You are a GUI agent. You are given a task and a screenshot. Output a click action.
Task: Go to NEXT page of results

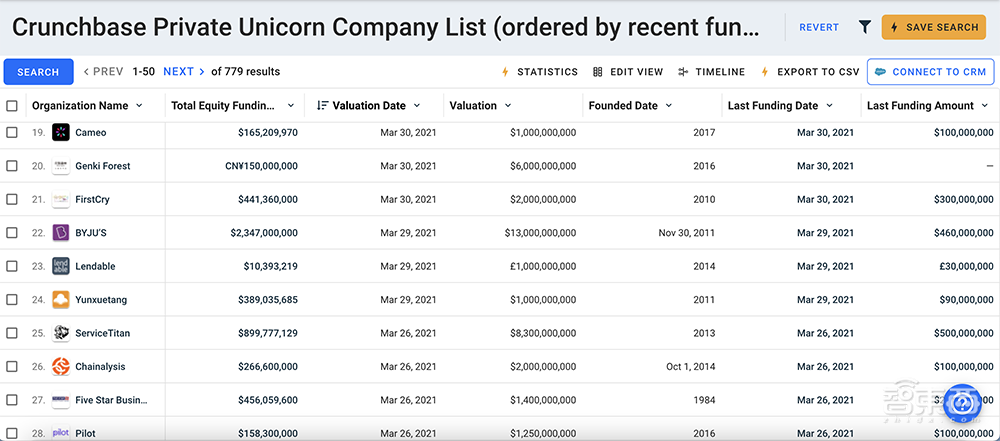(179, 72)
